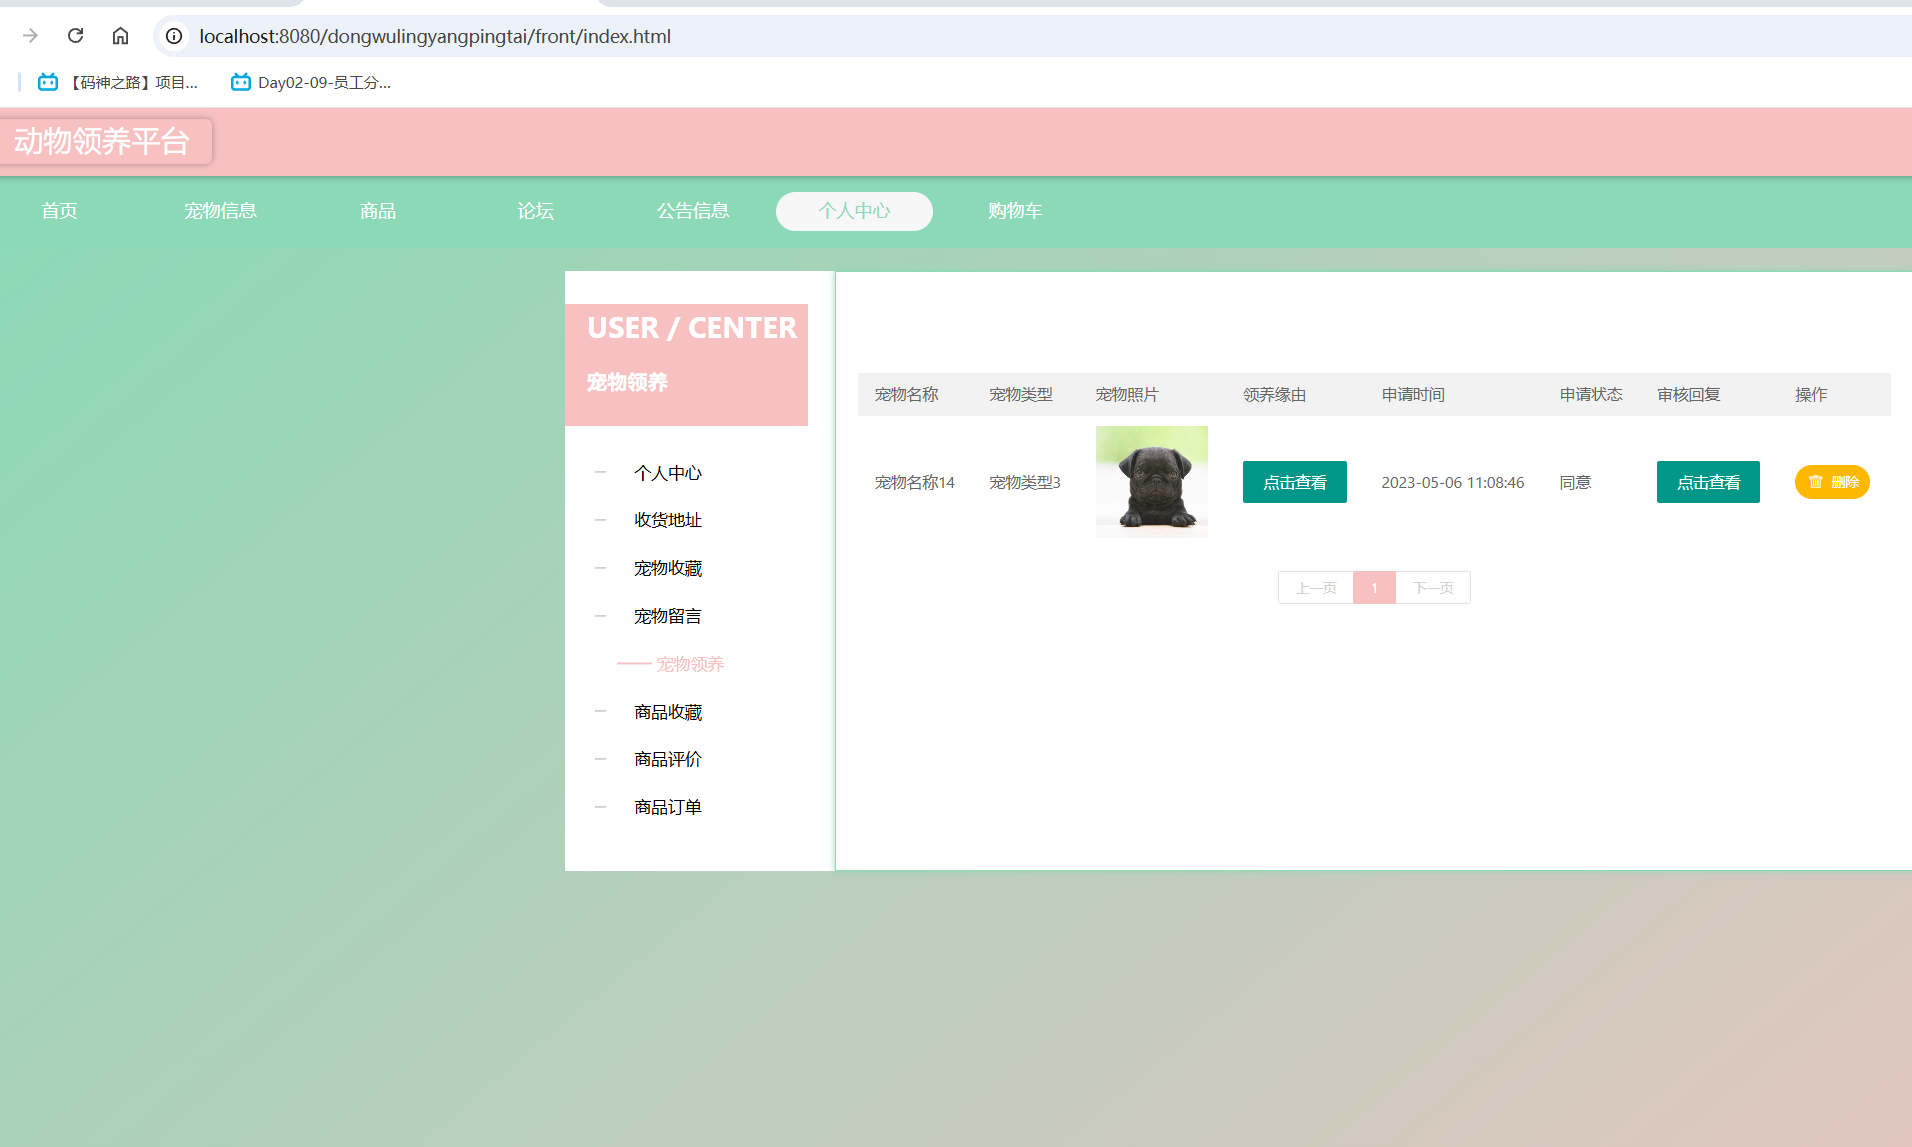This screenshot has width=1912, height=1147.
Task: Click the trash icon in 删除 button
Action: click(x=1815, y=482)
